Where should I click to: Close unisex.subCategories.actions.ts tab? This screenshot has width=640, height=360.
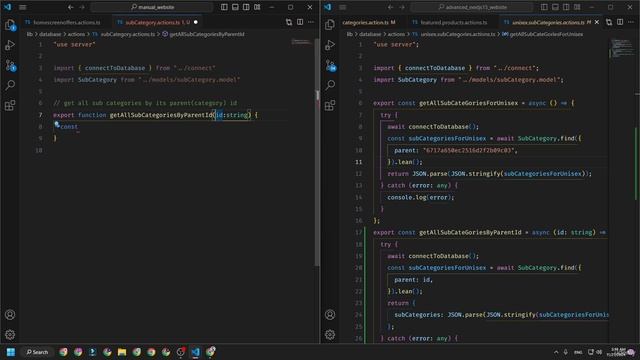tap(597, 22)
